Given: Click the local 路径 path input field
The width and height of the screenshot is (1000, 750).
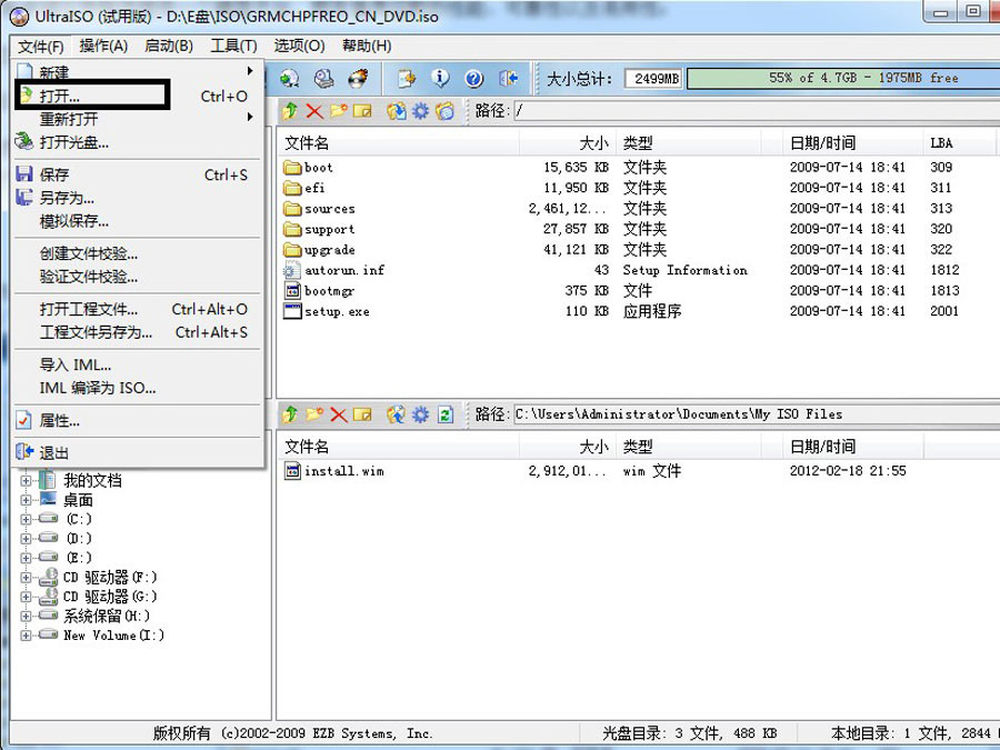Looking at the screenshot, I should (x=750, y=414).
